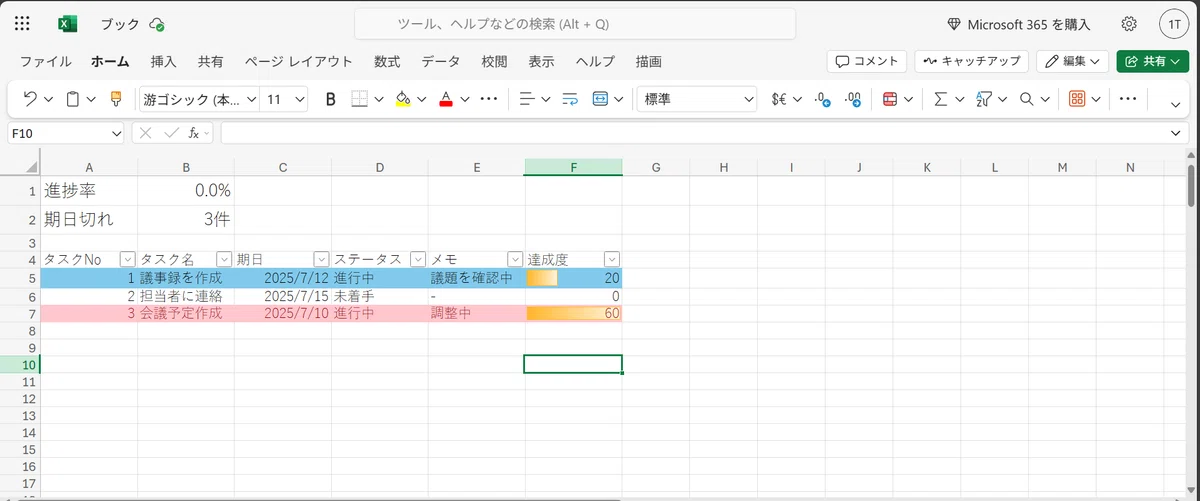Click the Find magnifier icon
The image size is (1200, 501).
(x=1026, y=99)
